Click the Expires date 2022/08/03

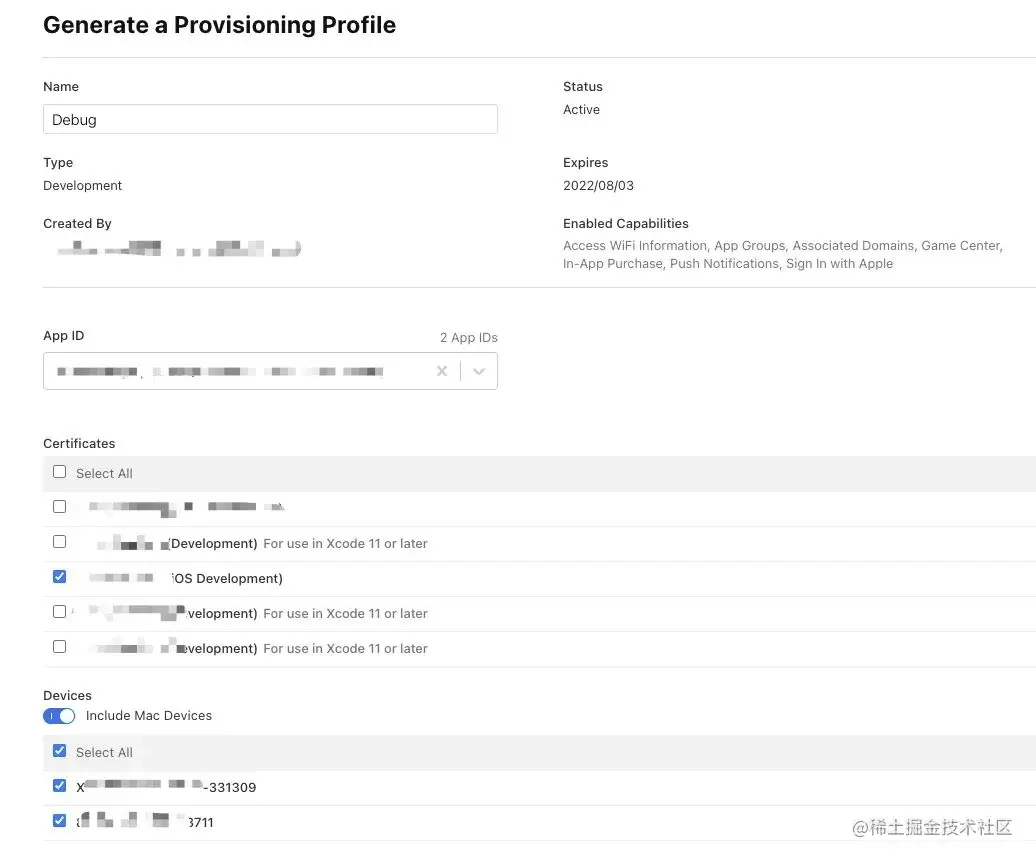click(598, 186)
